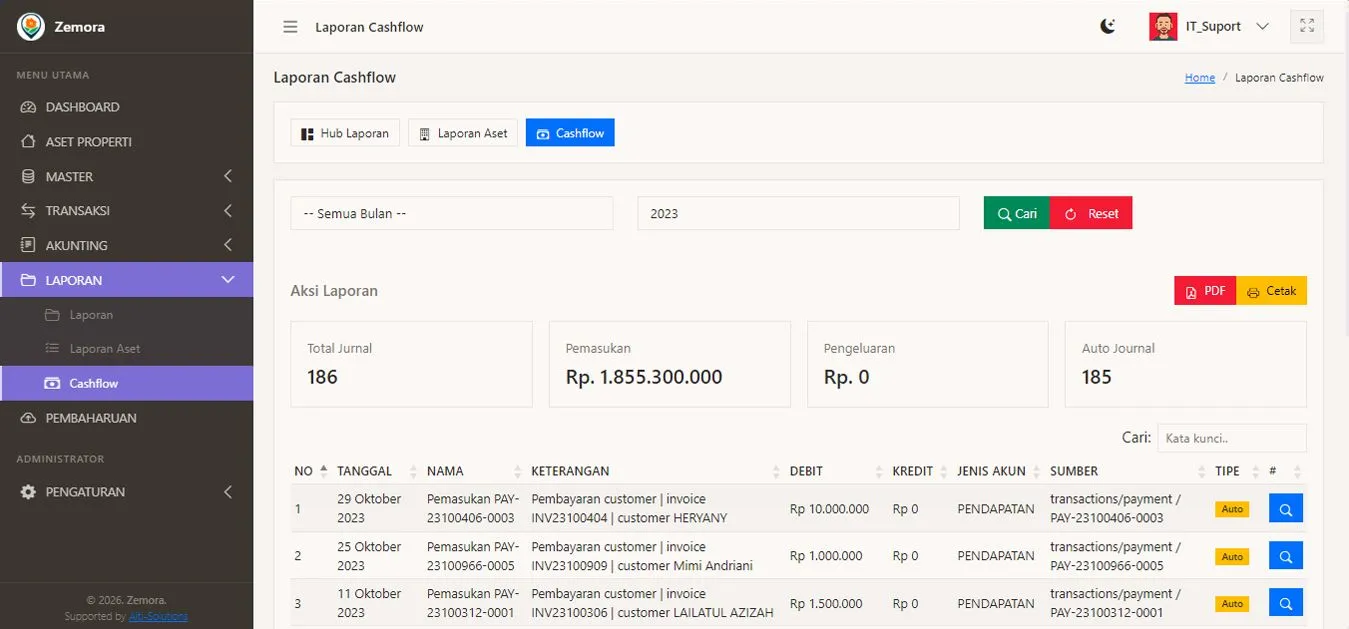Click the Zemora logo in the sidebar
1349x629 pixels.
[31, 27]
